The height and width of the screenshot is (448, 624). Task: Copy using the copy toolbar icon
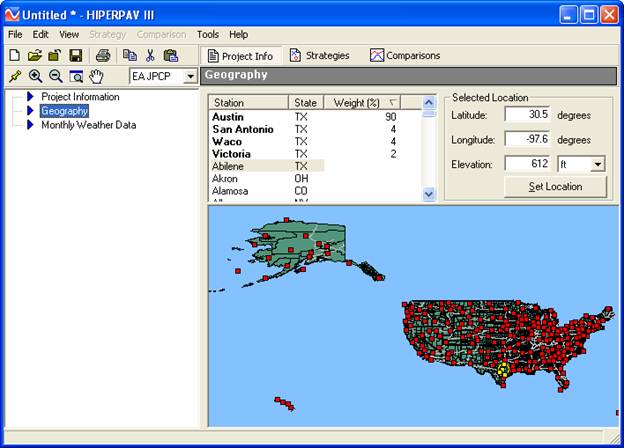(x=130, y=55)
